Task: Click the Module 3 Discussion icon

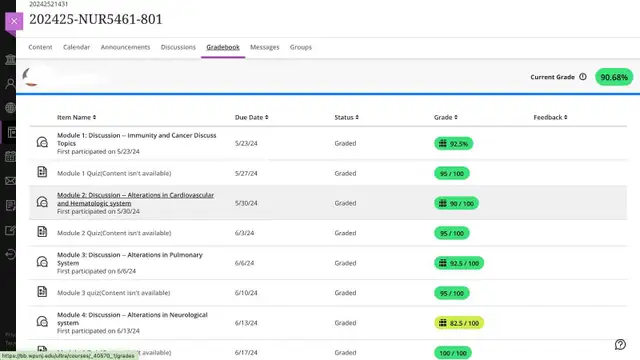Action: pos(42,262)
